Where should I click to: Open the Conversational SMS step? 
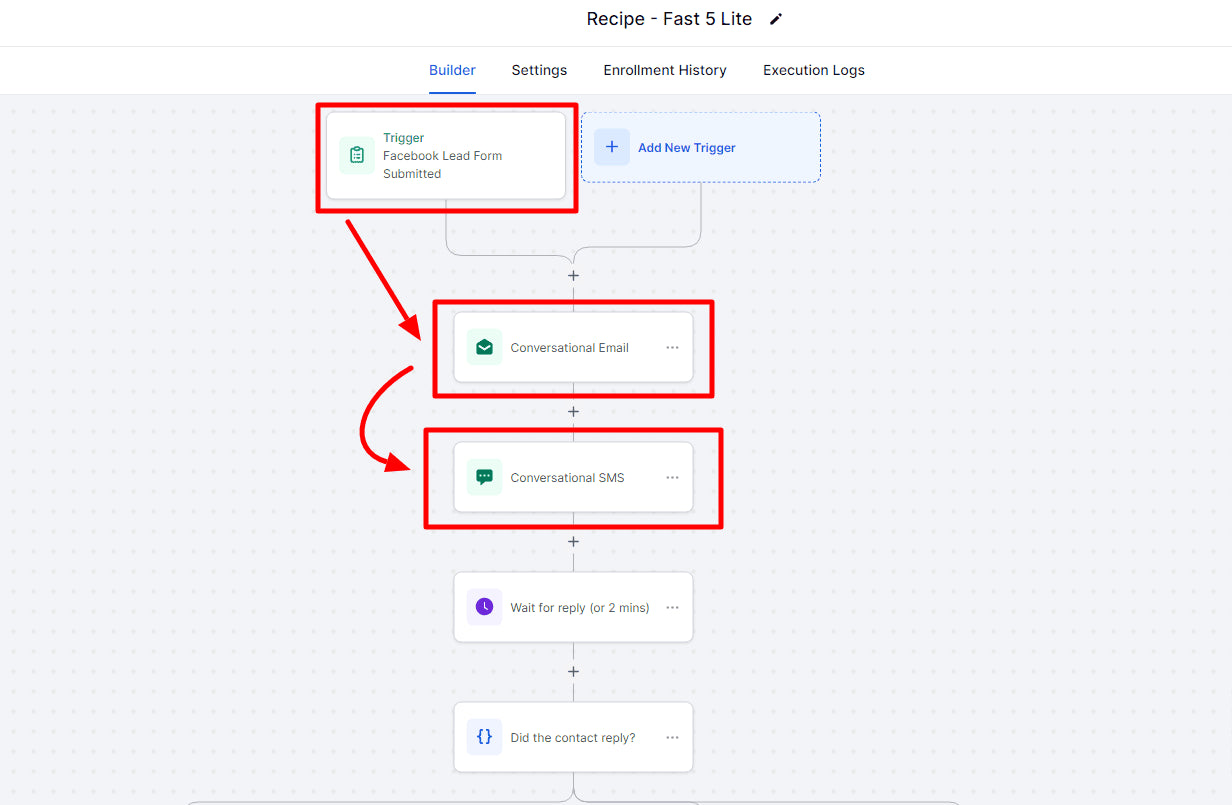tap(573, 477)
